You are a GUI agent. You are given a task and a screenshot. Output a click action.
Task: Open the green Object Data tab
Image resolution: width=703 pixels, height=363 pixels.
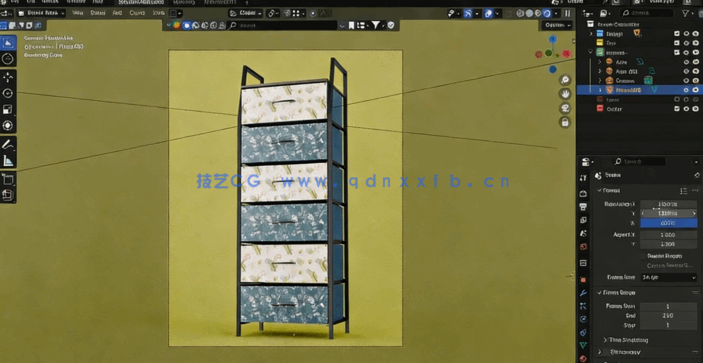583,346
